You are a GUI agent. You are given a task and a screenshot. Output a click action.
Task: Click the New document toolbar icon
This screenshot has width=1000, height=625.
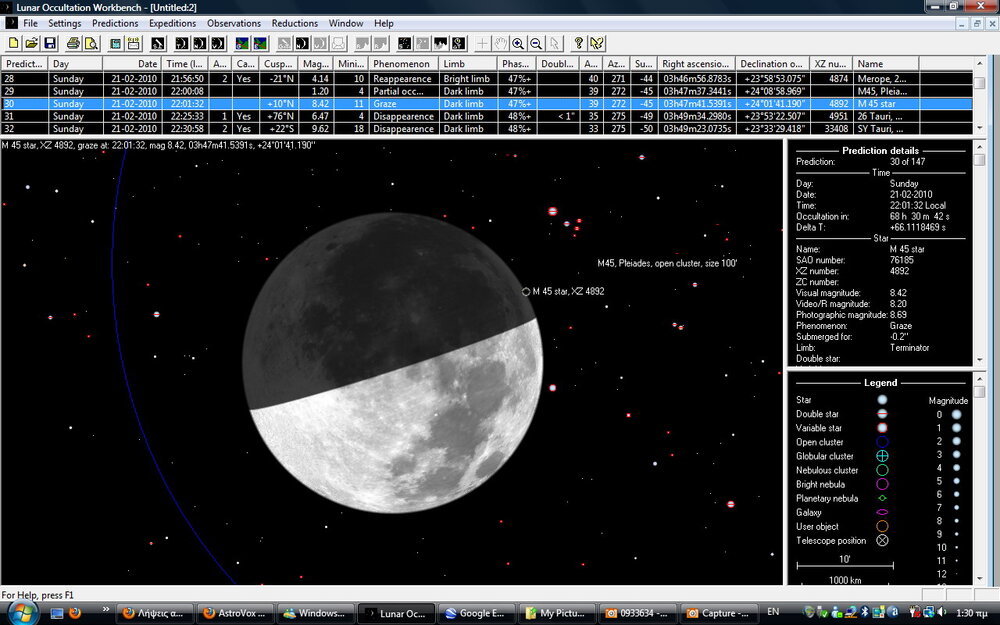14,43
